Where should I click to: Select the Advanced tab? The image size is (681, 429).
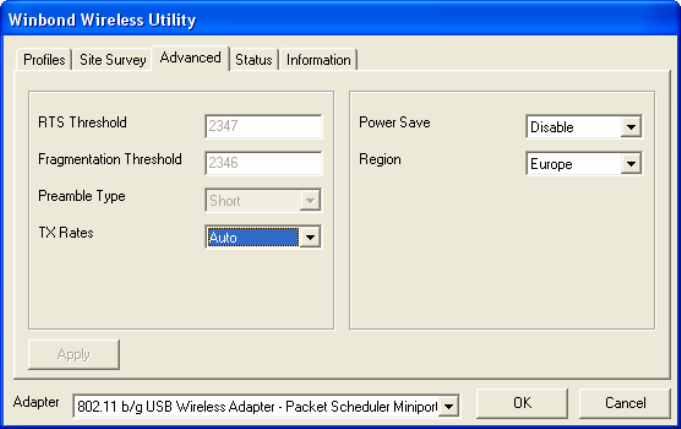tap(190, 58)
